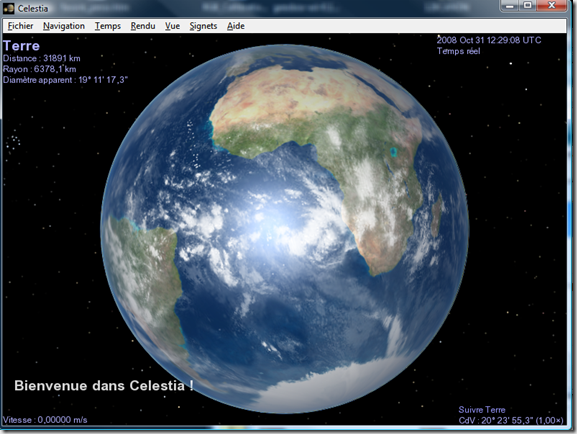577x434 pixels.
Task: Click the star cluster left of Earth
Action: (13, 142)
